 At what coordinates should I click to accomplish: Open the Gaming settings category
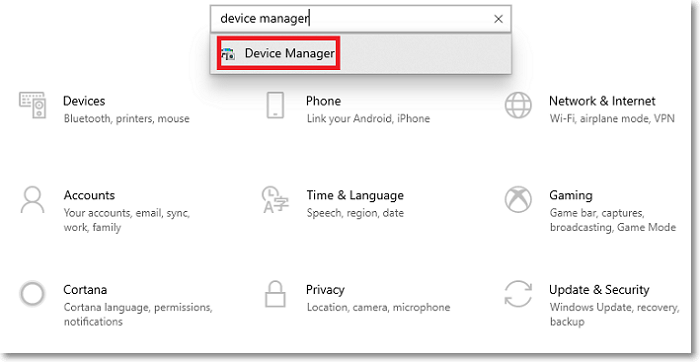click(571, 196)
